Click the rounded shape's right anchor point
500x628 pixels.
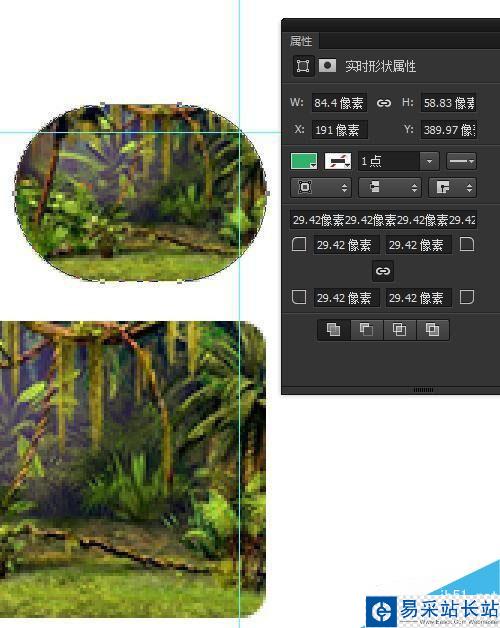(x=267, y=193)
